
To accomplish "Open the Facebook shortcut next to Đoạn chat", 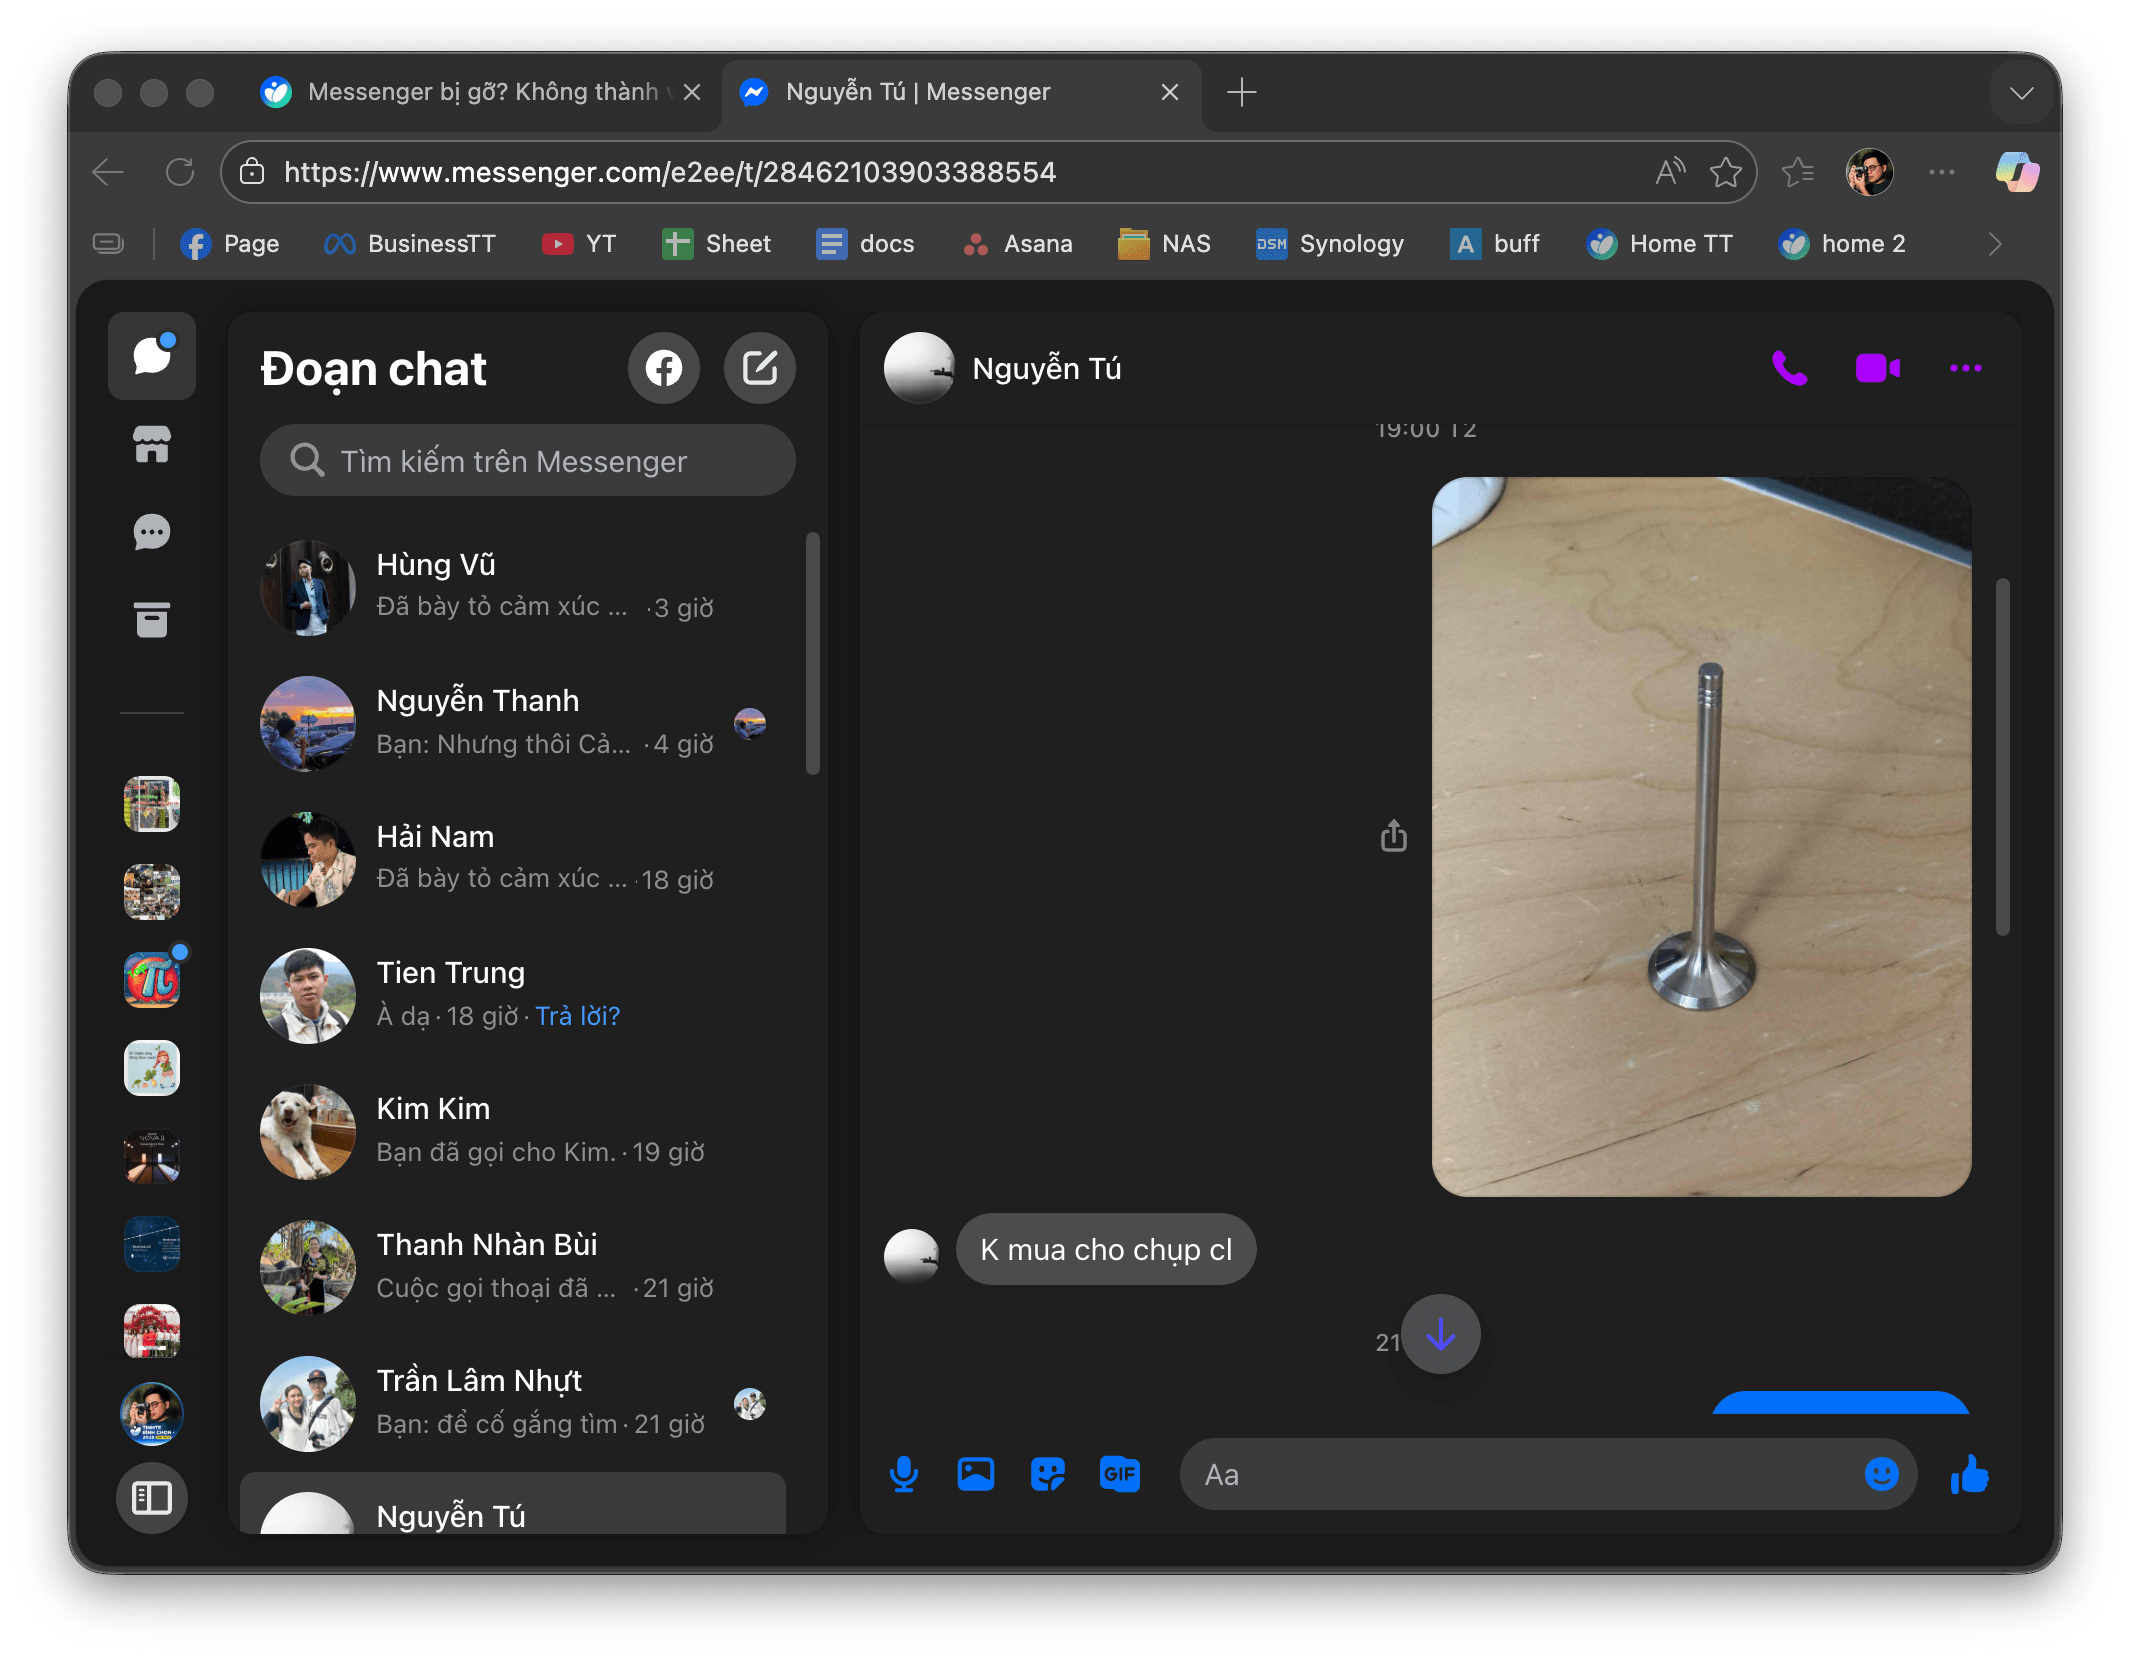I will pyautogui.click(x=664, y=368).
